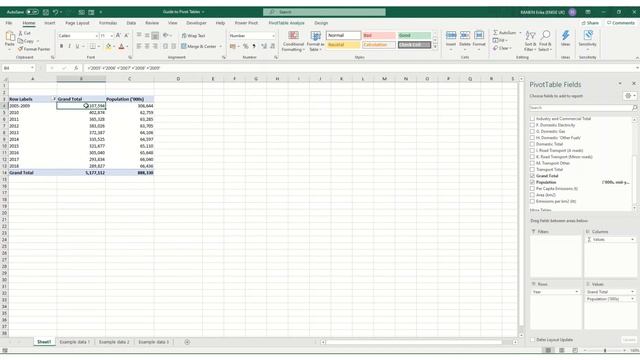Open the Design ribbon tab
Viewport: 640px width, 360px height.
point(321,23)
